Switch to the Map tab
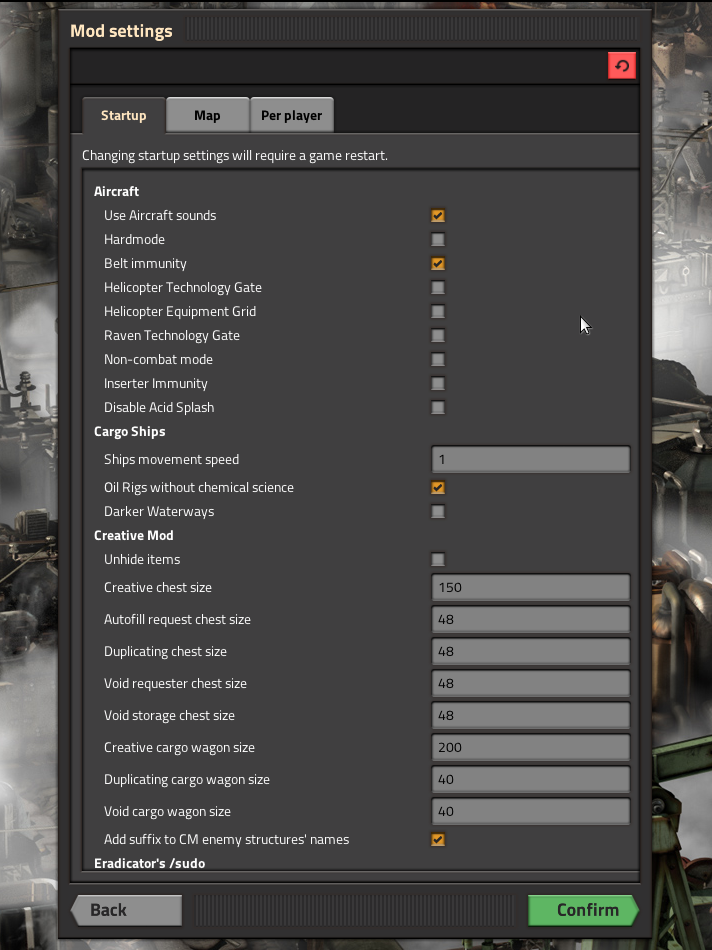Screen dimensions: 712x950 (207, 115)
